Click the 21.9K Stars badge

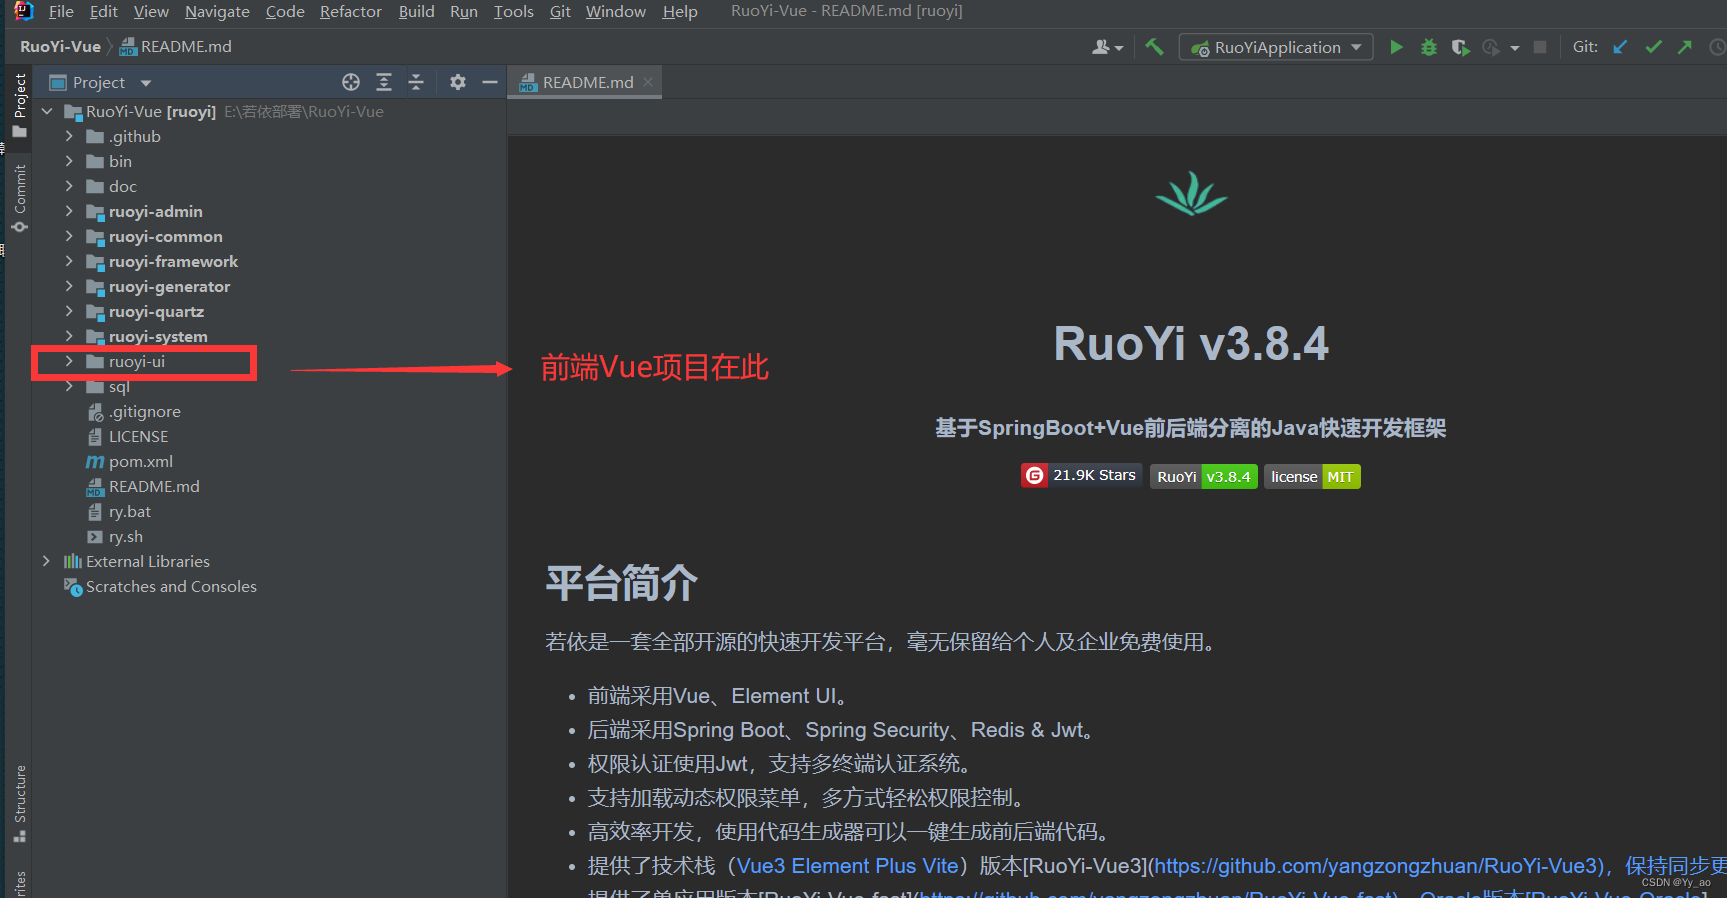[1081, 476]
